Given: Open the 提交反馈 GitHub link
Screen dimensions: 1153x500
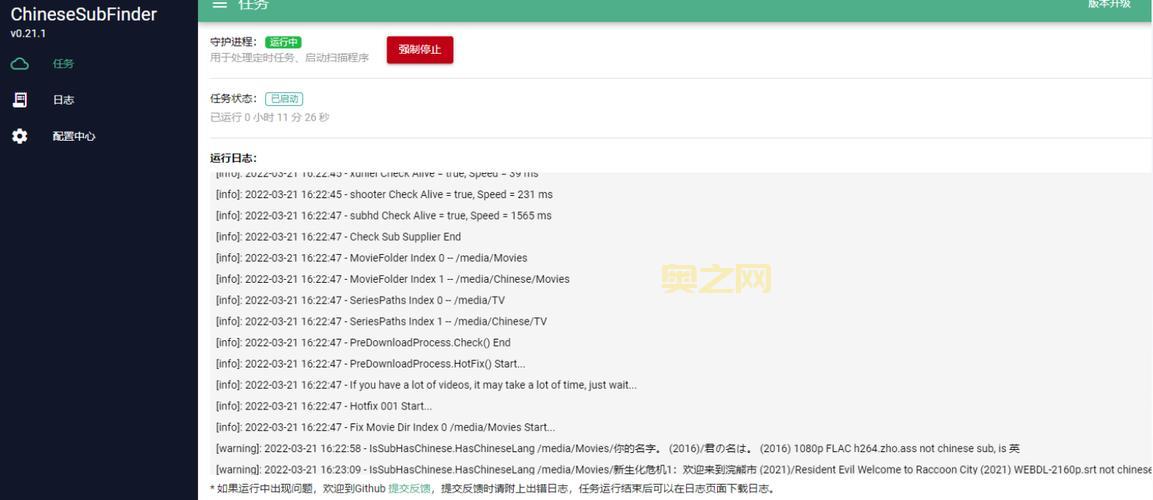Looking at the screenshot, I should point(410,488).
